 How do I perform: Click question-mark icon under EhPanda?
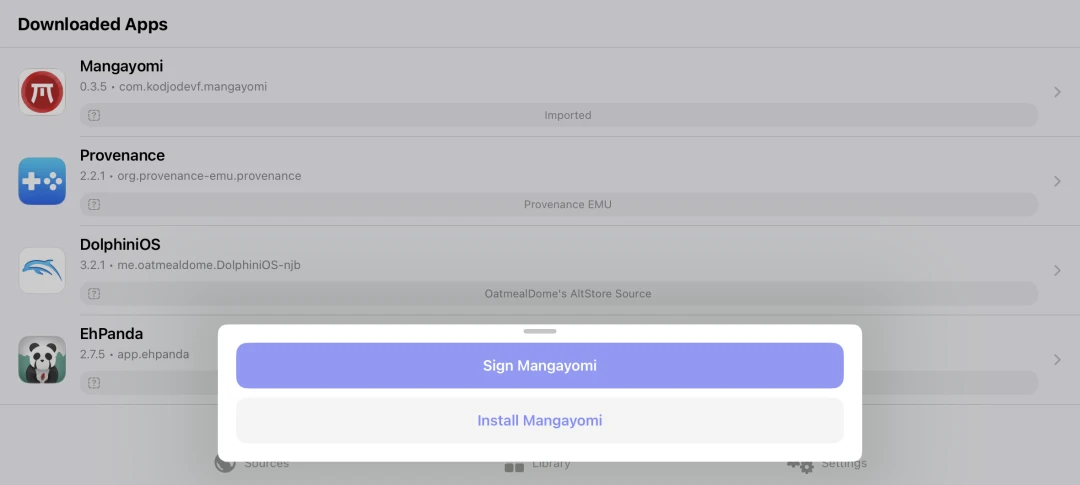click(x=94, y=382)
